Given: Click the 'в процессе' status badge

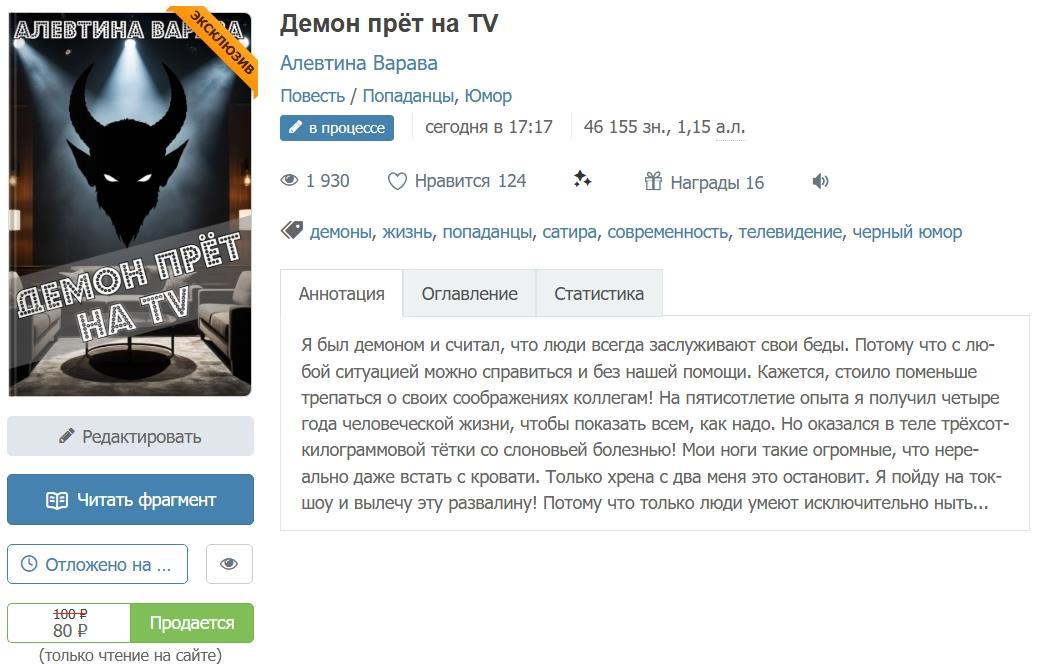Looking at the screenshot, I should 337,127.
